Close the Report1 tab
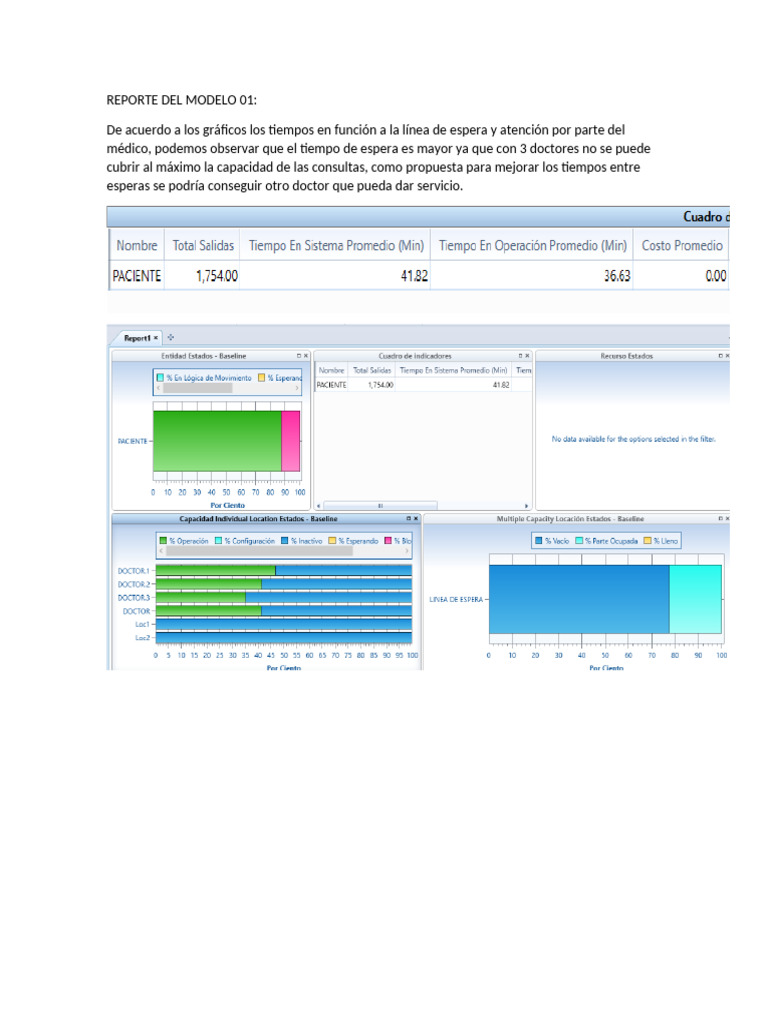The height and width of the screenshot is (1024, 768). coord(155,338)
